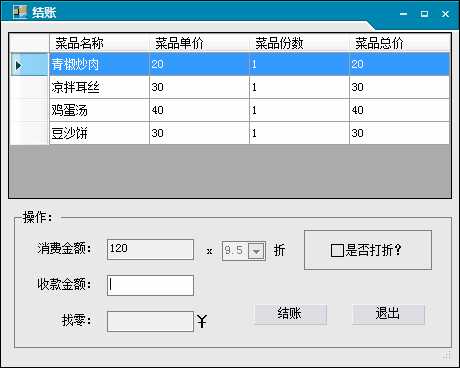Screen dimensions: 460x368
Task: Click total price 30 of 凉拌耳丝
Action: click(400, 87)
